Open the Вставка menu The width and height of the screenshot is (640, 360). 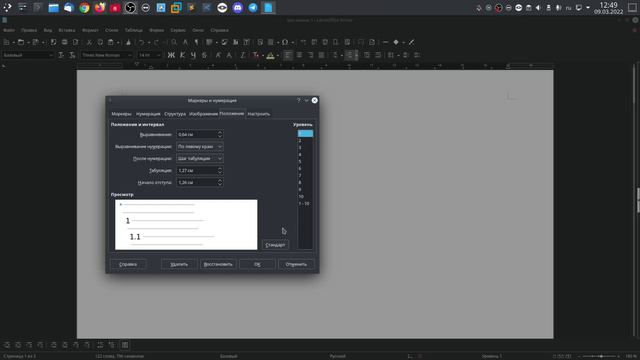pyautogui.click(x=67, y=30)
